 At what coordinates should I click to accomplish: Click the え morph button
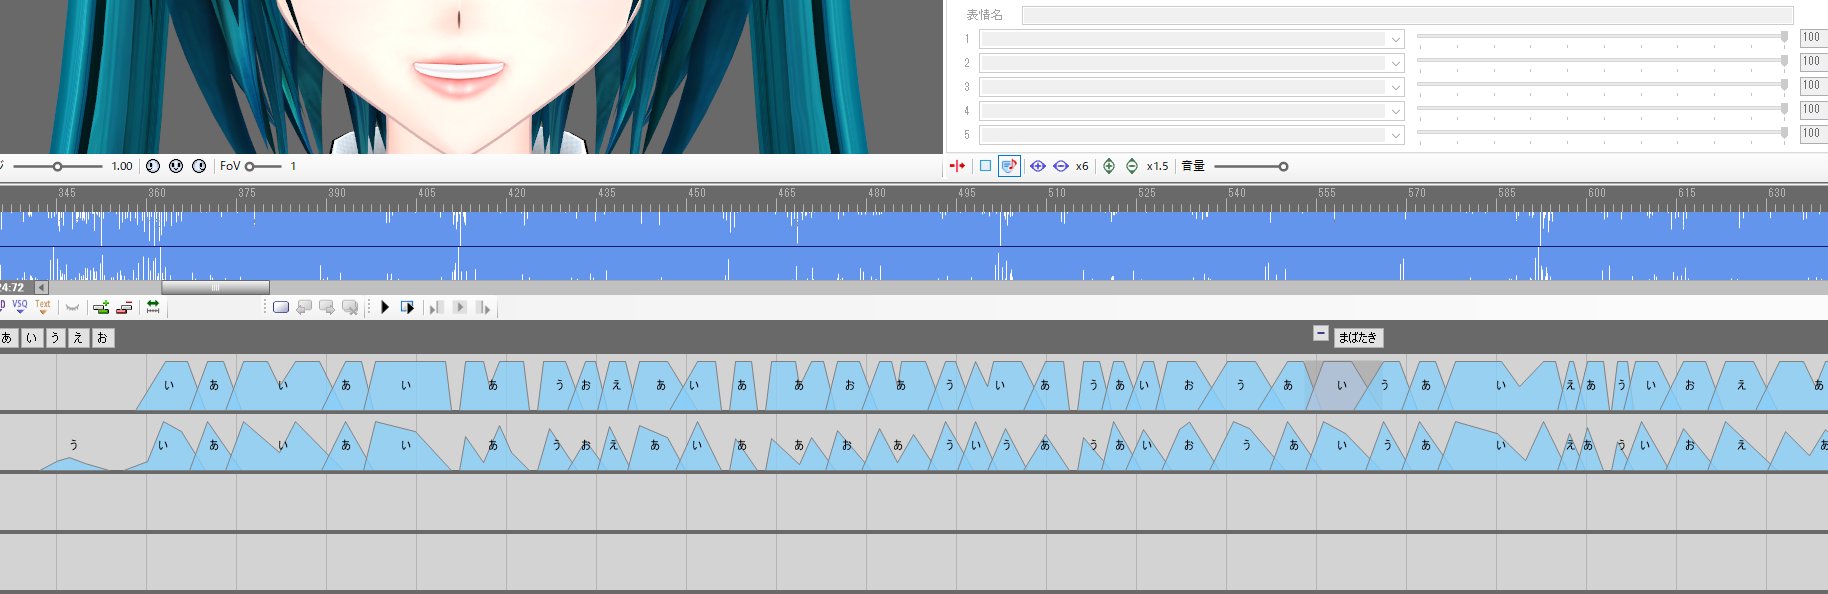point(79,338)
